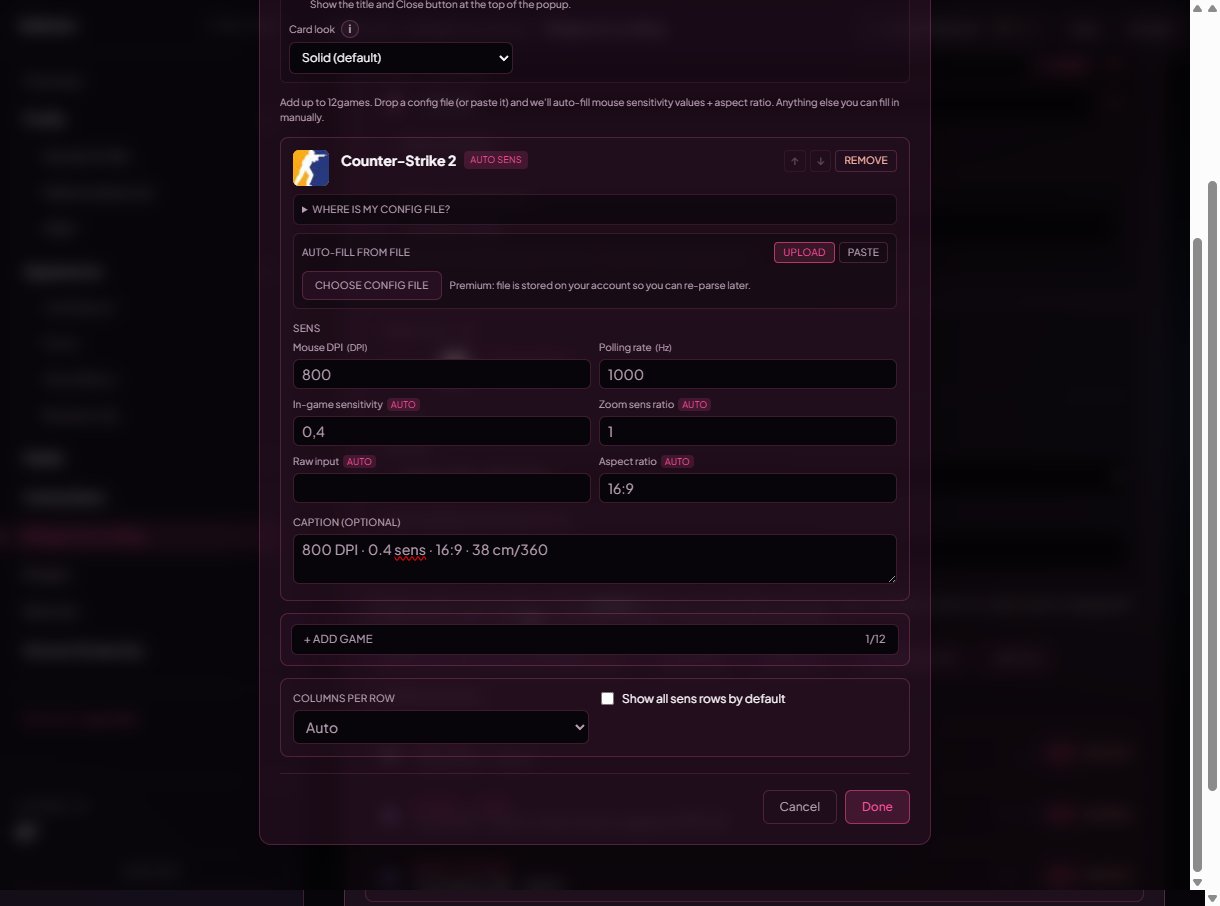Viewport: 1220px width, 906px height.
Task: Move Counter-Strike 2 up with the arrow
Action: [795, 161]
